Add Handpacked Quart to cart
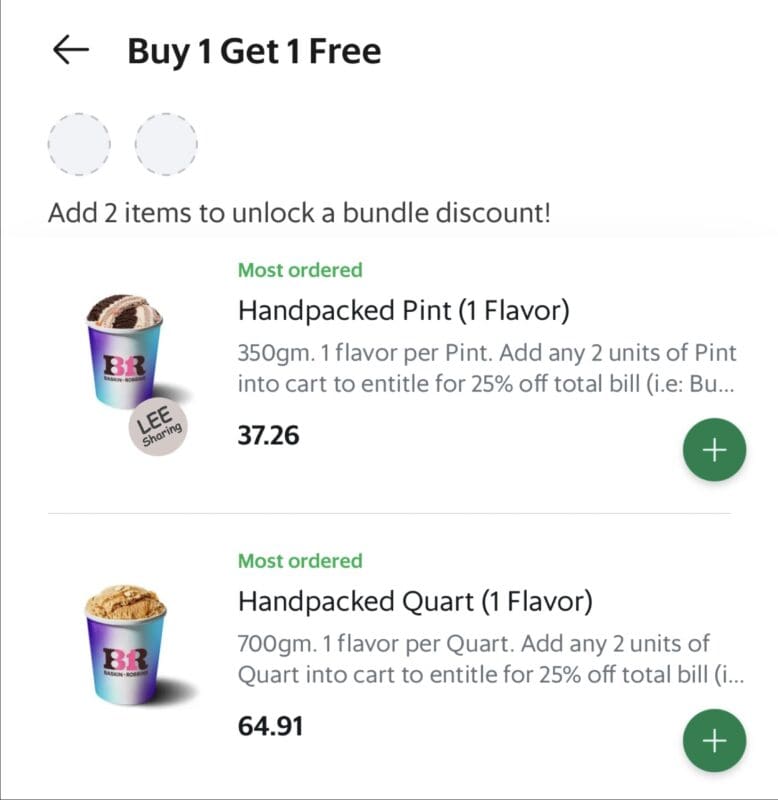The image size is (778, 800). (x=714, y=740)
